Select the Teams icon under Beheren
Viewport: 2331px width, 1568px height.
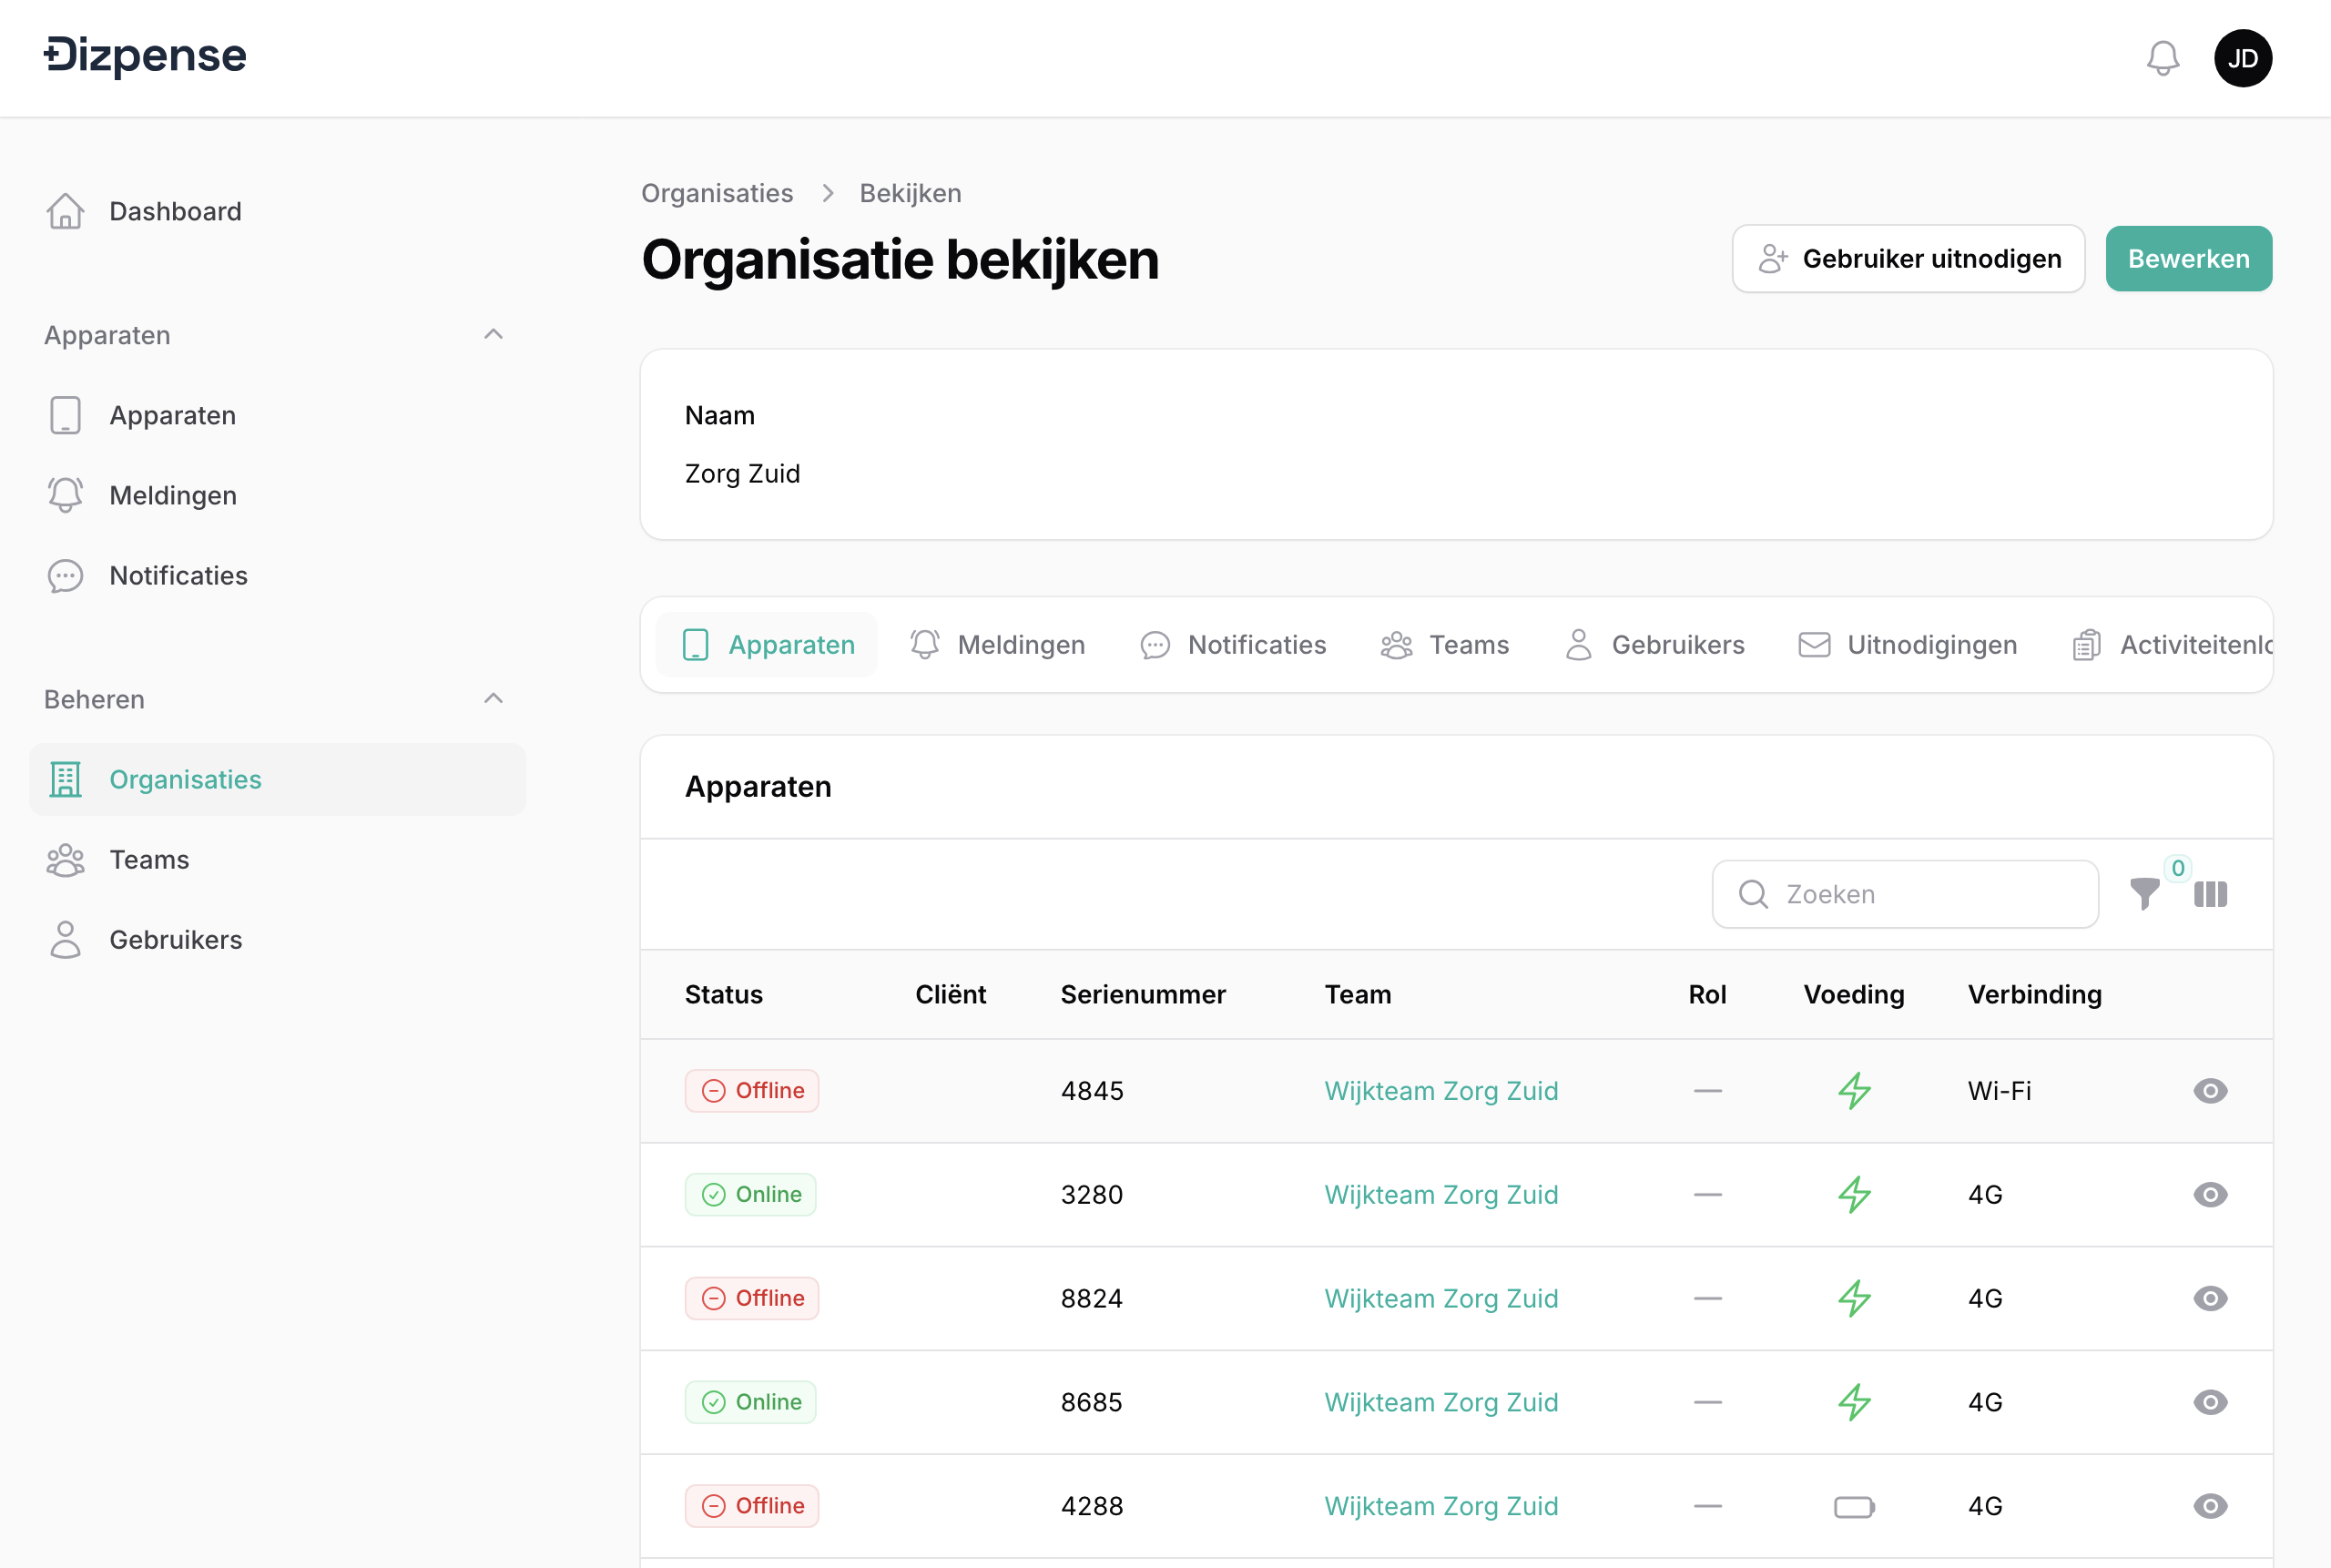(65, 859)
